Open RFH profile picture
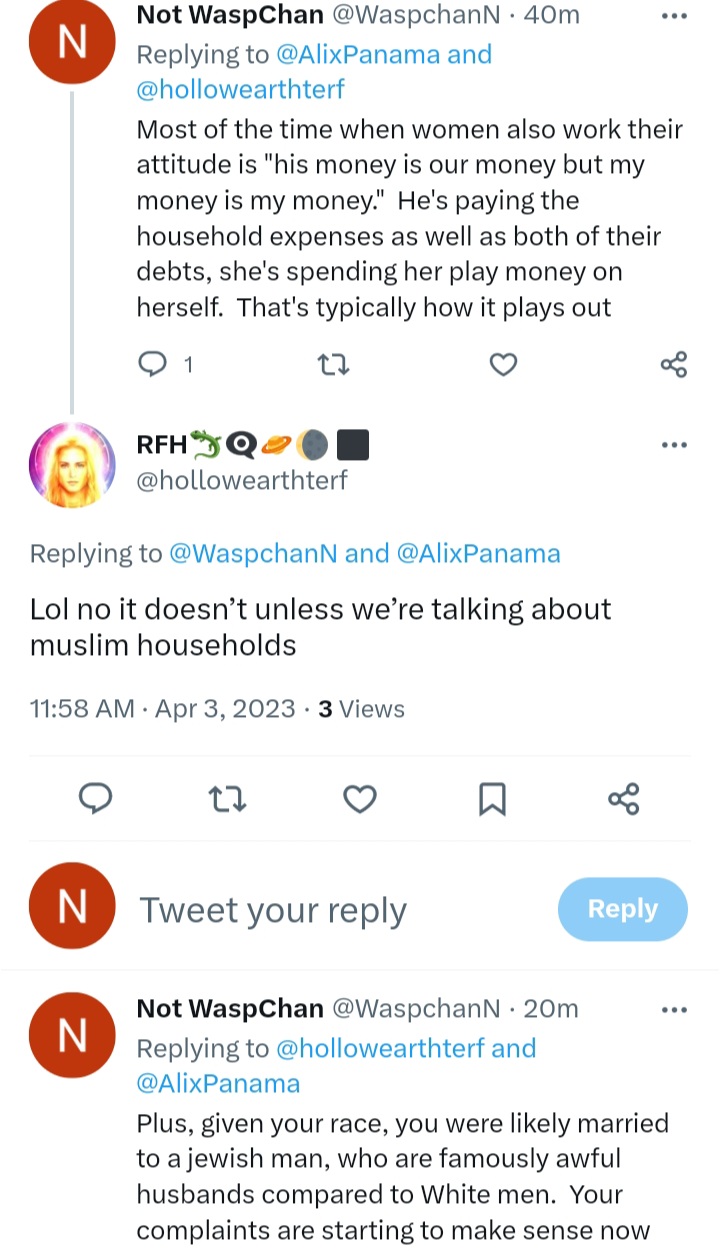720x1260 pixels. coord(73,465)
